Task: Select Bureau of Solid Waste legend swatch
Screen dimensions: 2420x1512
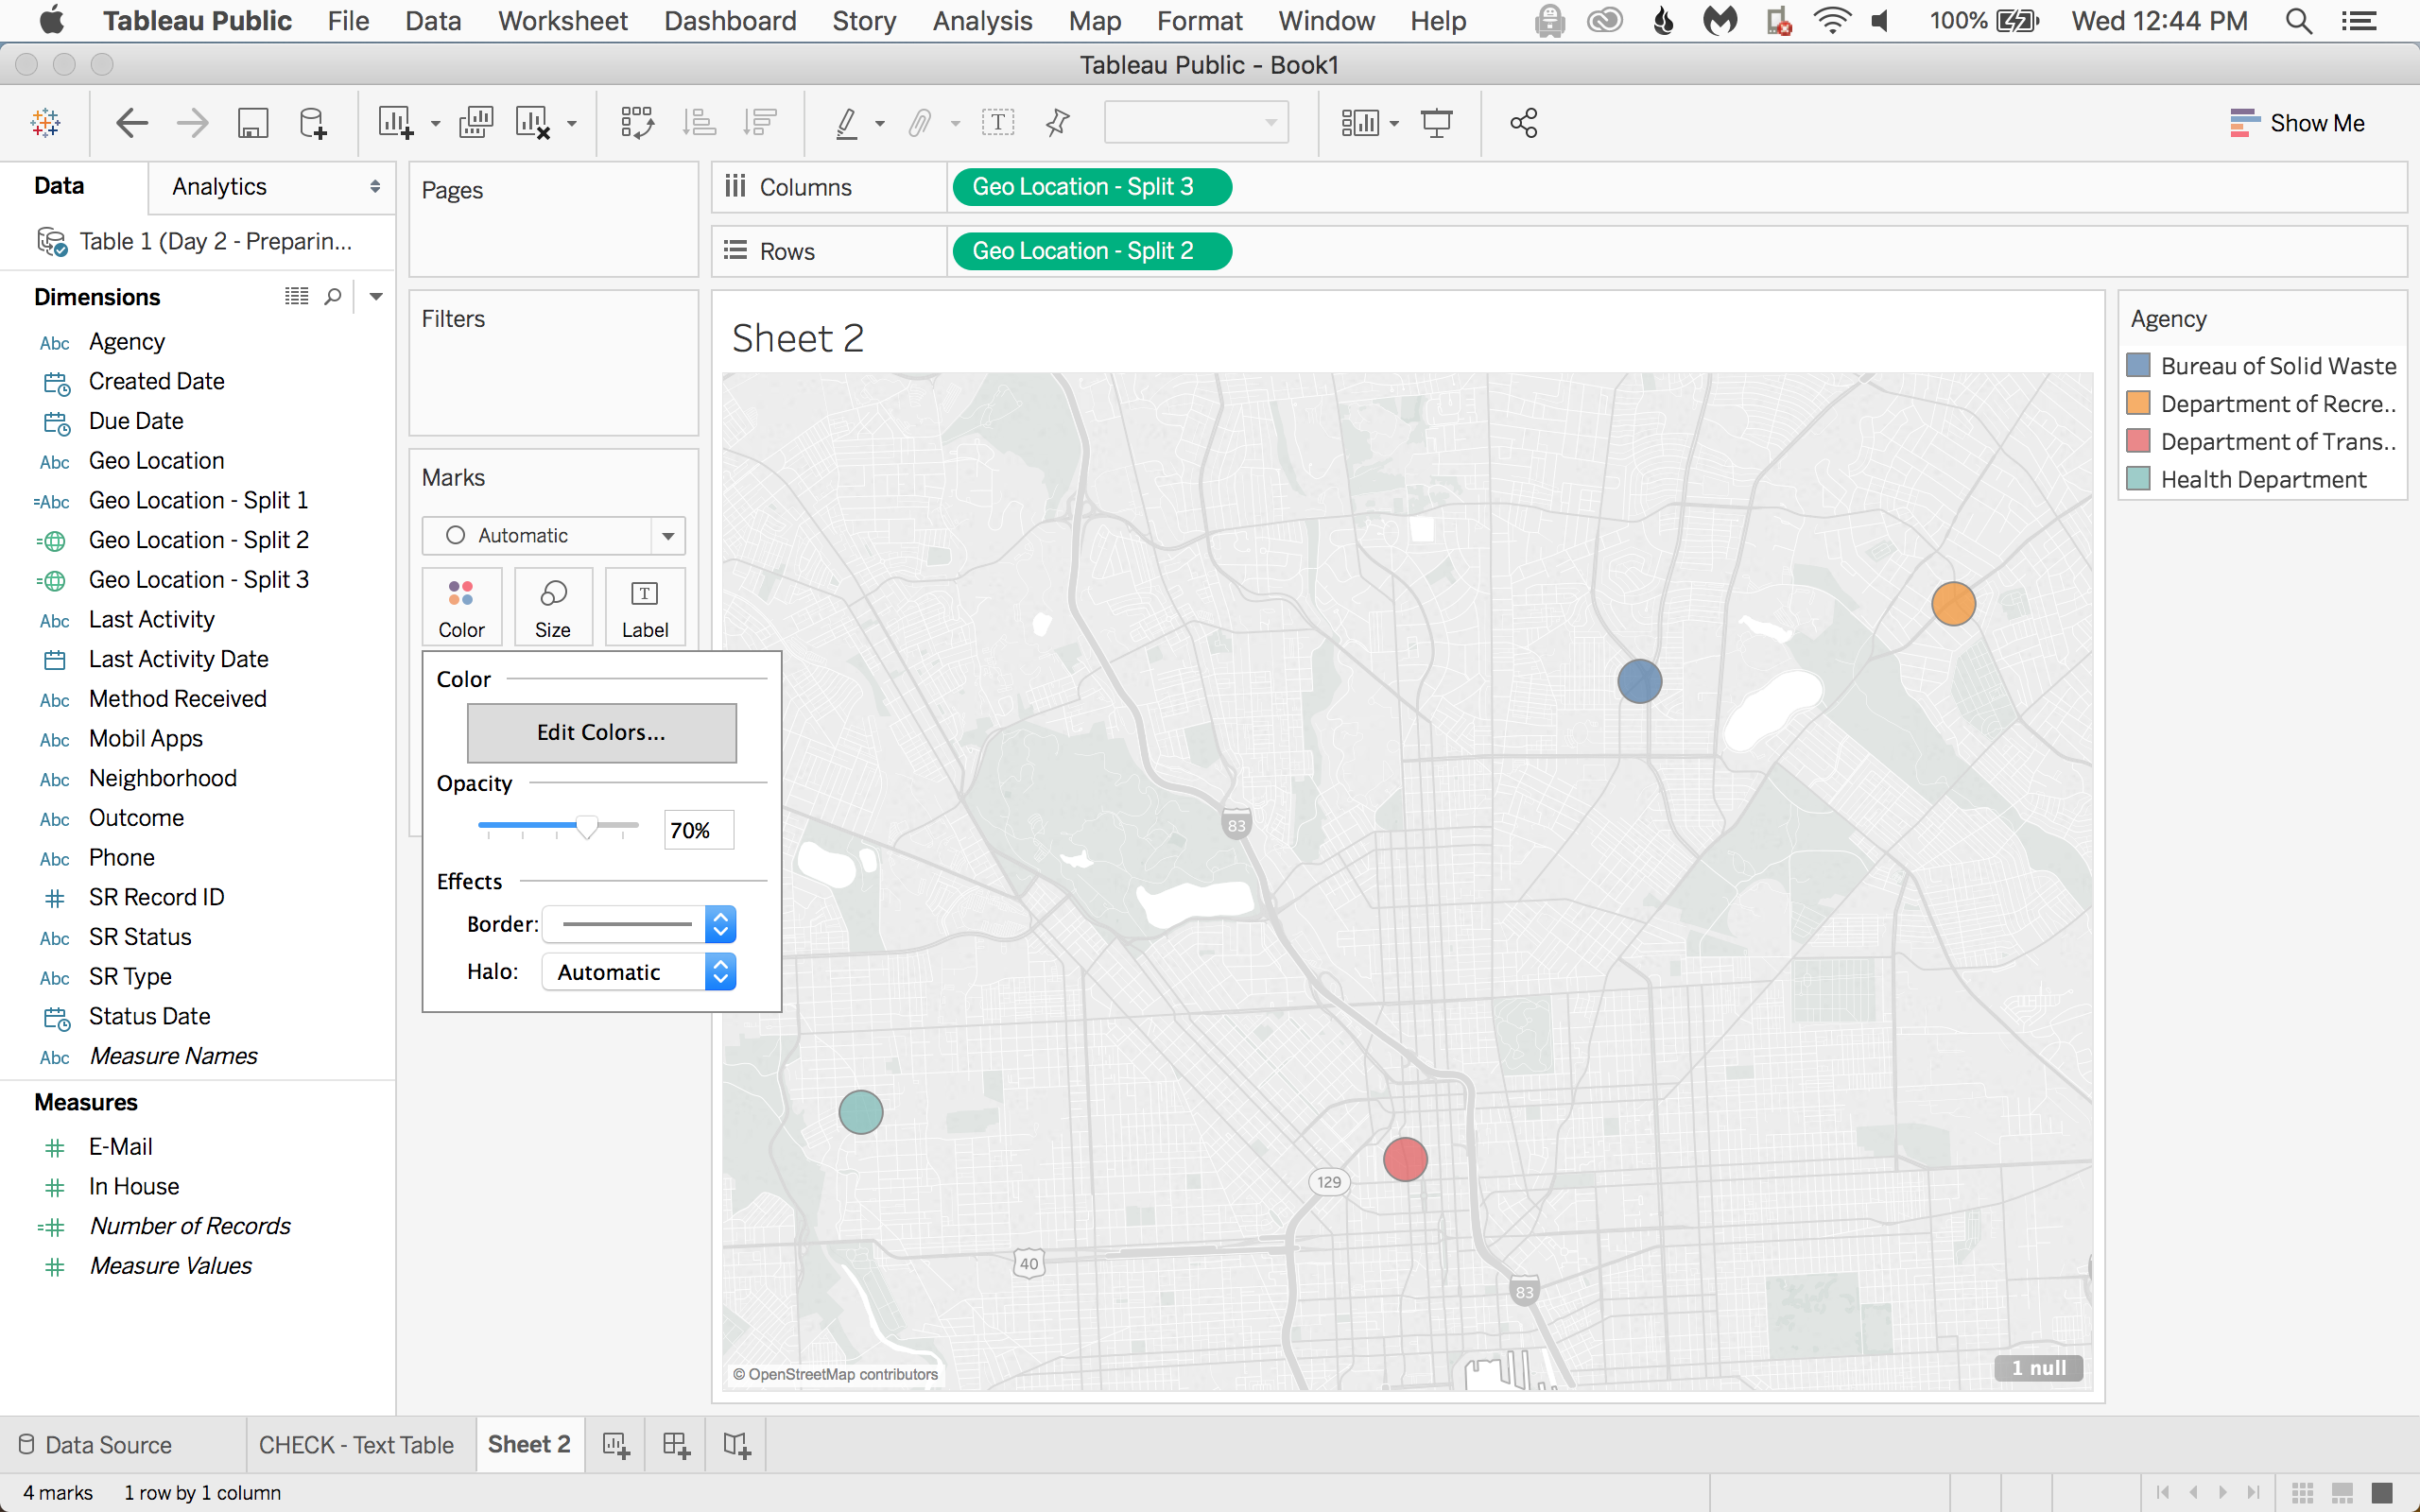Action: [x=2138, y=365]
